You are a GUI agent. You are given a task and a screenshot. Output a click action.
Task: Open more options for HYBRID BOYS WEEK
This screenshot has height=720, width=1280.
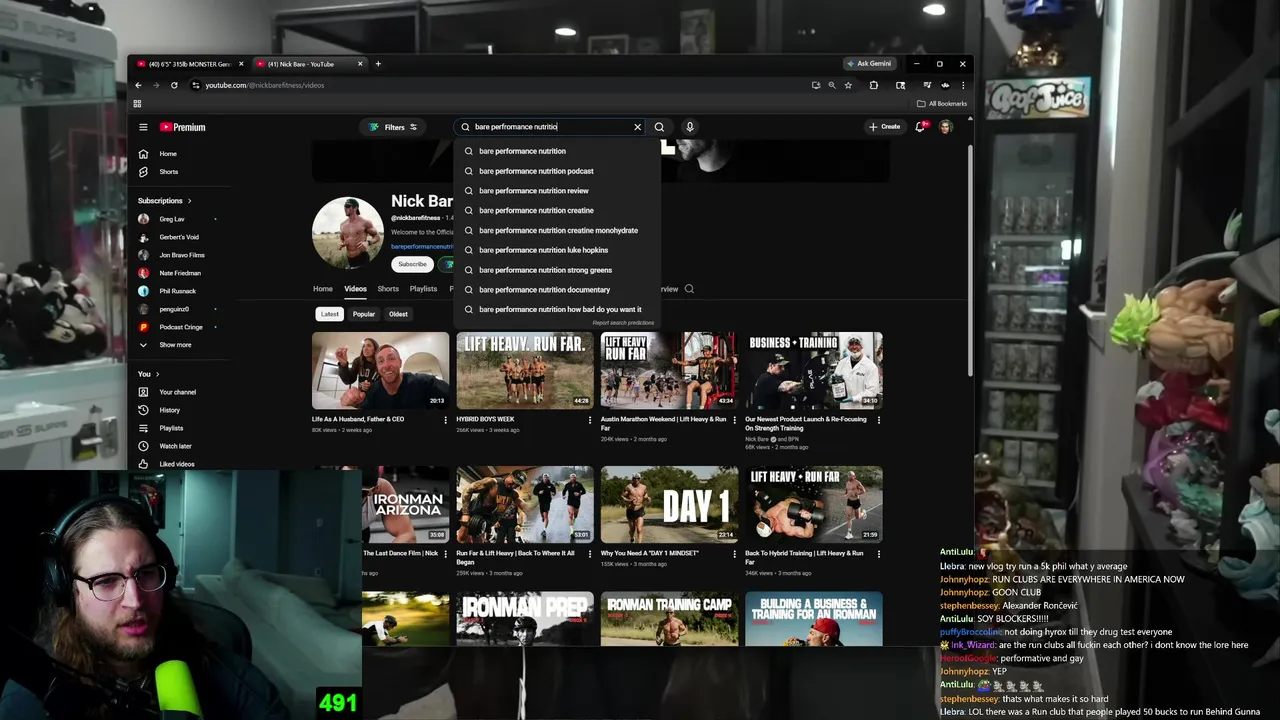click(x=590, y=420)
